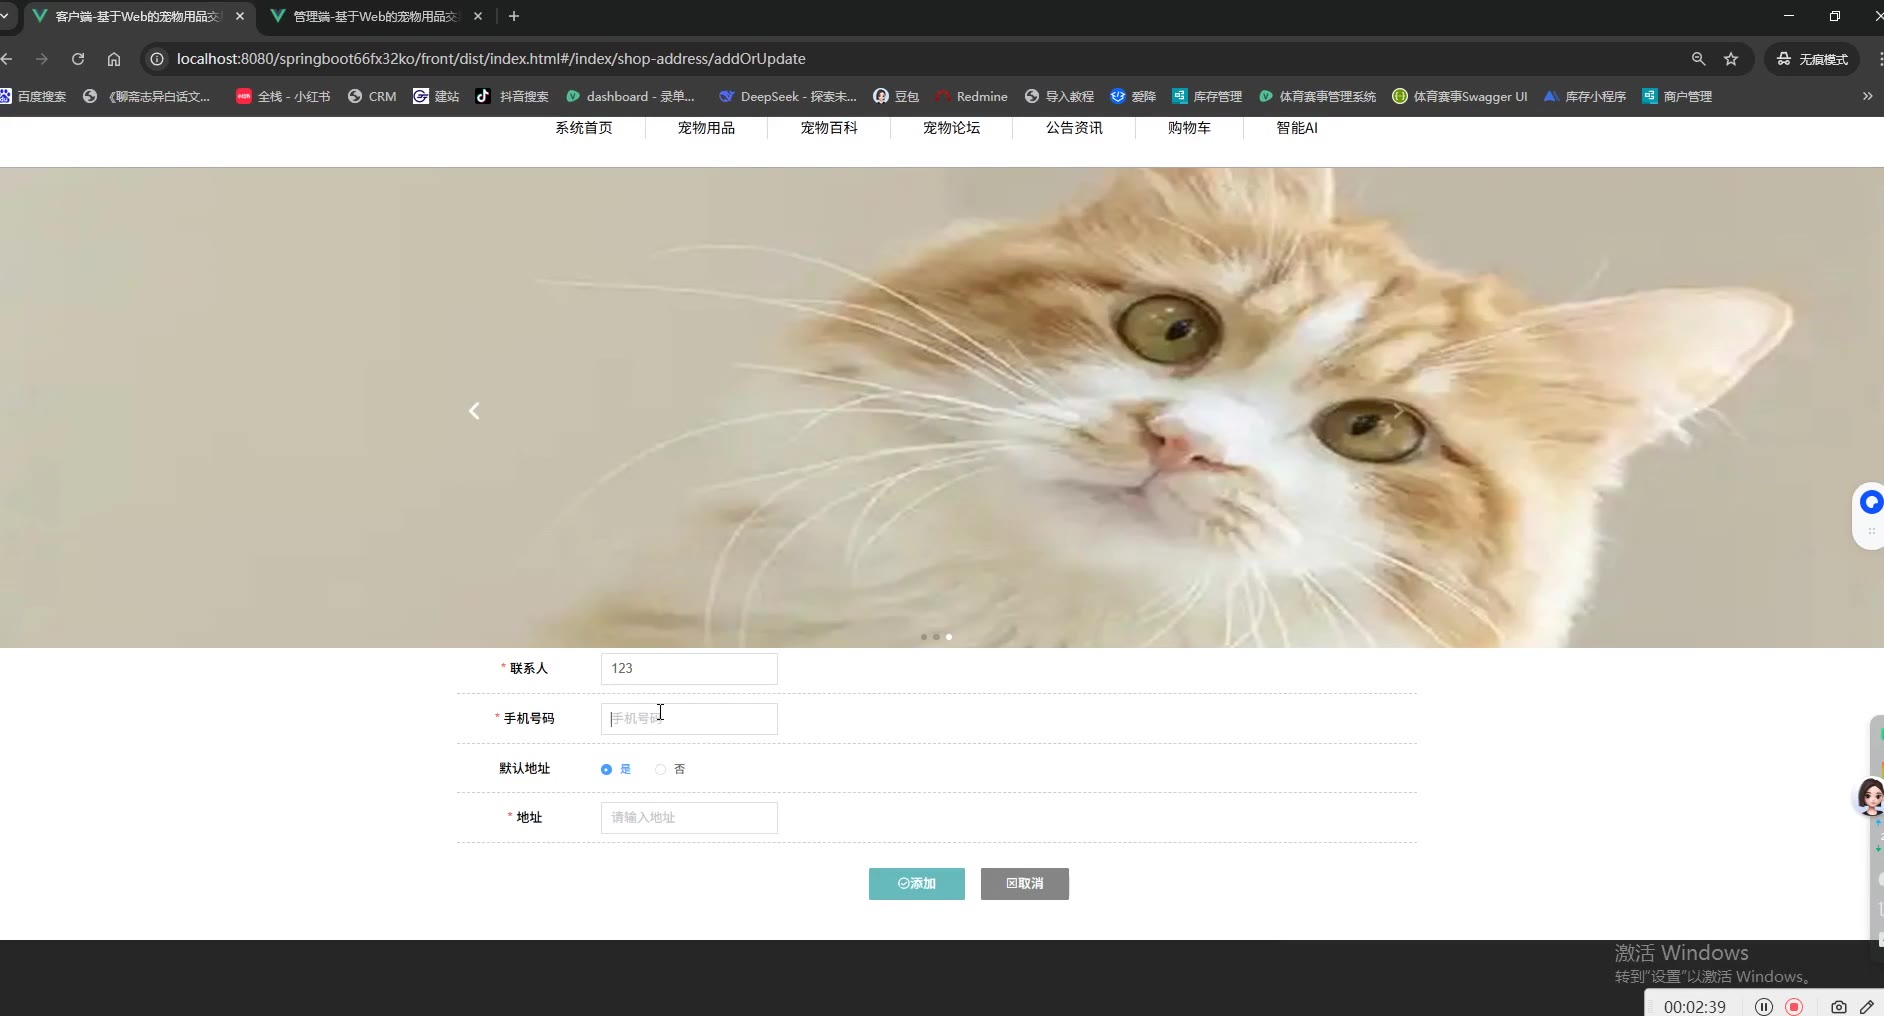Image resolution: width=1884 pixels, height=1016 pixels.
Task: Focus the 地址 address input field
Action: (x=688, y=818)
